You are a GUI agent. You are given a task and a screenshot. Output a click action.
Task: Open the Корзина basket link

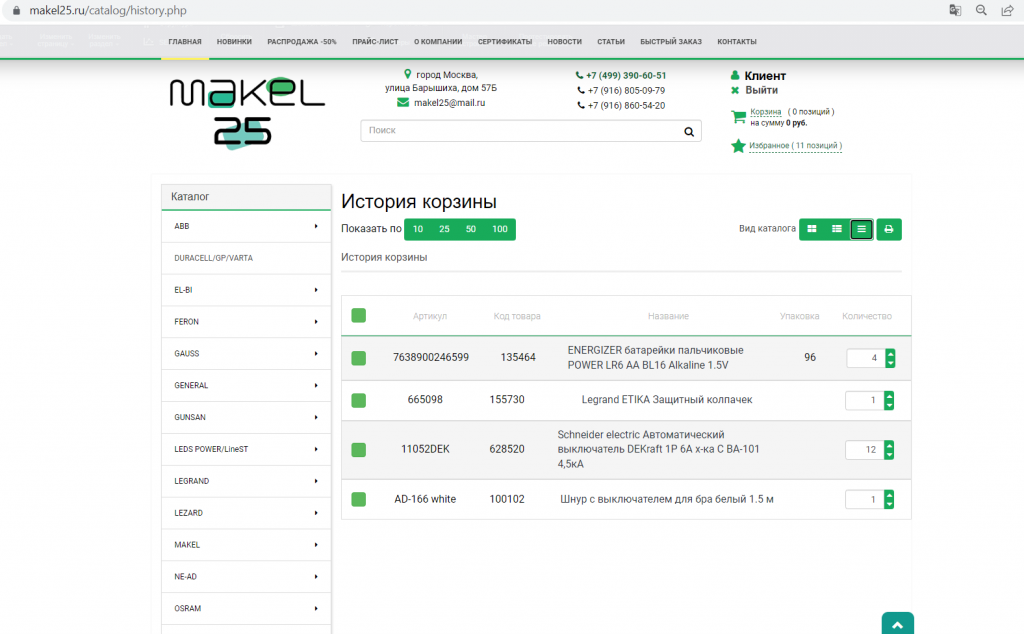coord(765,112)
